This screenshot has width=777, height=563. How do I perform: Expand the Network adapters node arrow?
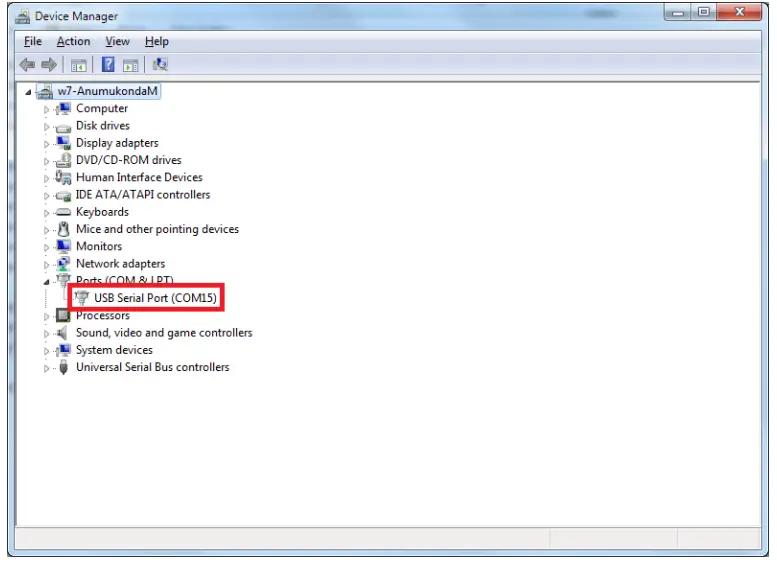pos(46,265)
